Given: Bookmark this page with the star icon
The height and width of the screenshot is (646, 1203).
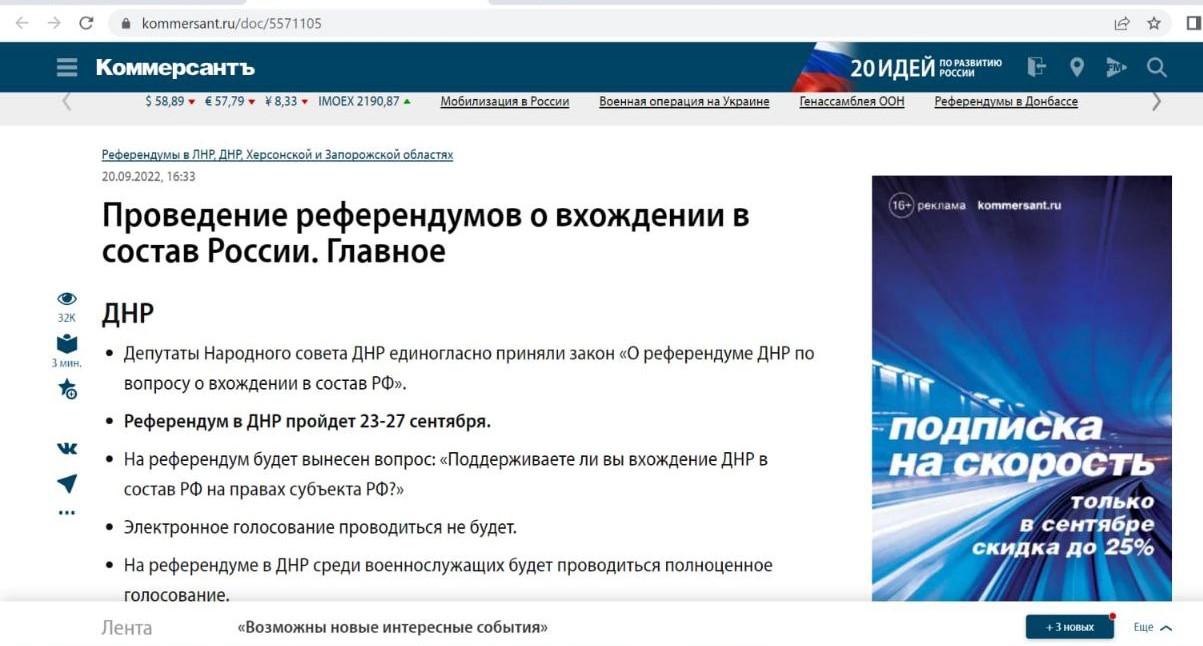Looking at the screenshot, I should pos(1154,23).
